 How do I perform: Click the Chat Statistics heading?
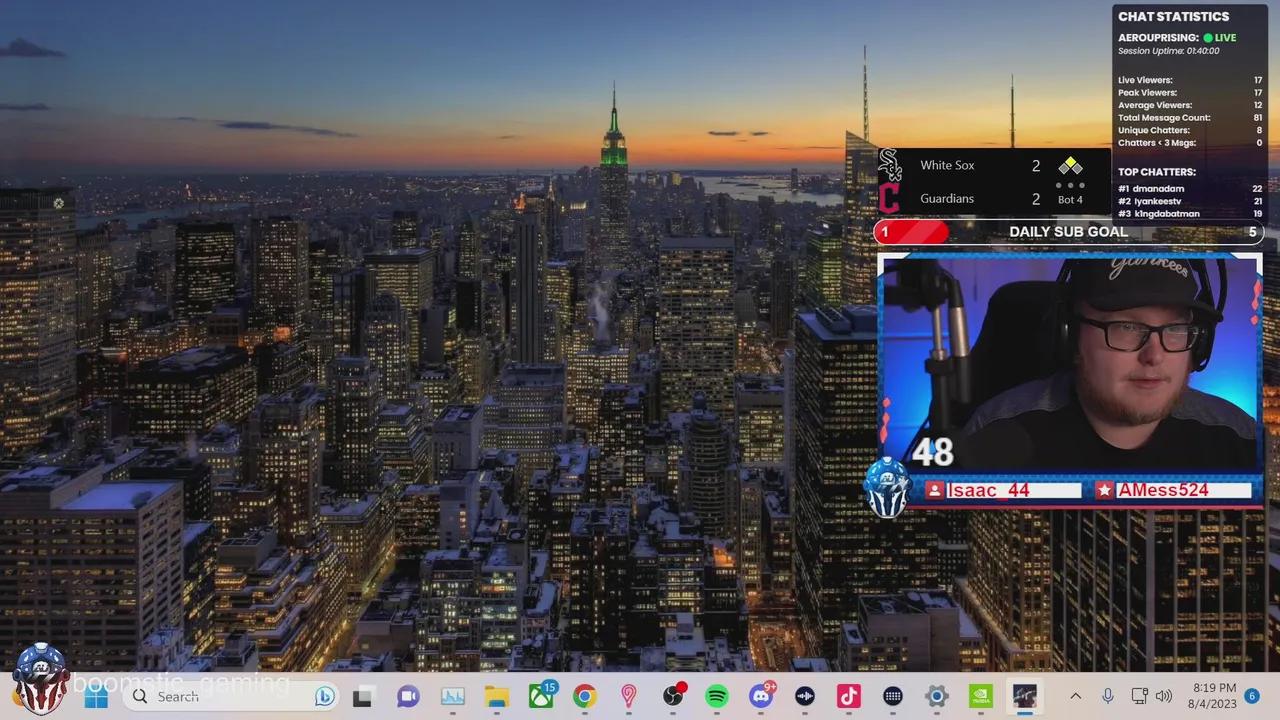[1173, 16]
